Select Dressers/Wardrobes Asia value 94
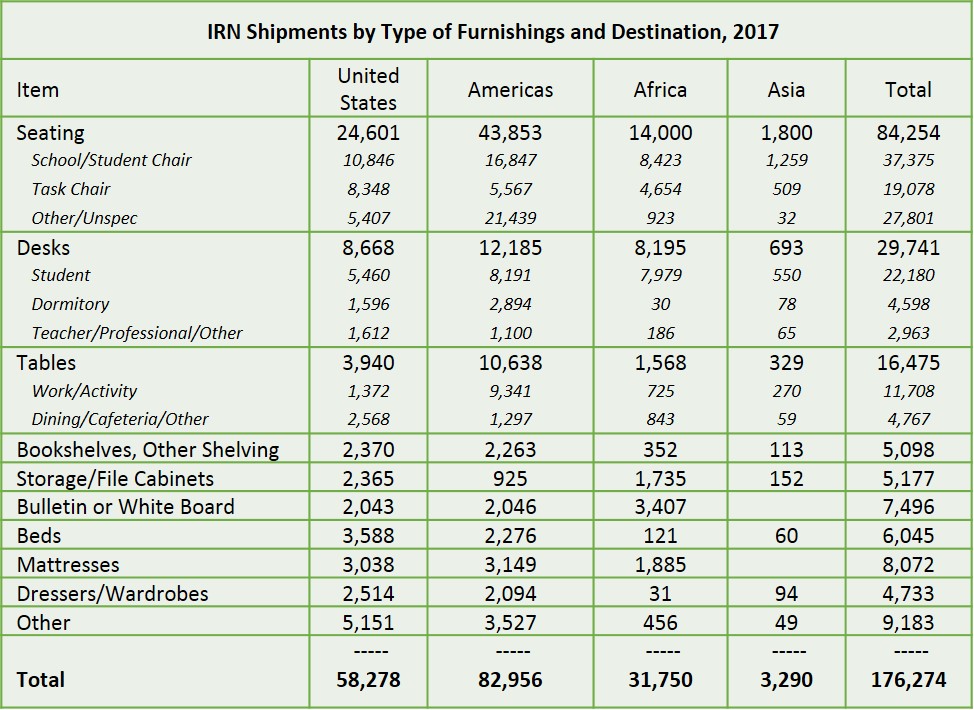The width and height of the screenshot is (974, 710). click(x=786, y=594)
